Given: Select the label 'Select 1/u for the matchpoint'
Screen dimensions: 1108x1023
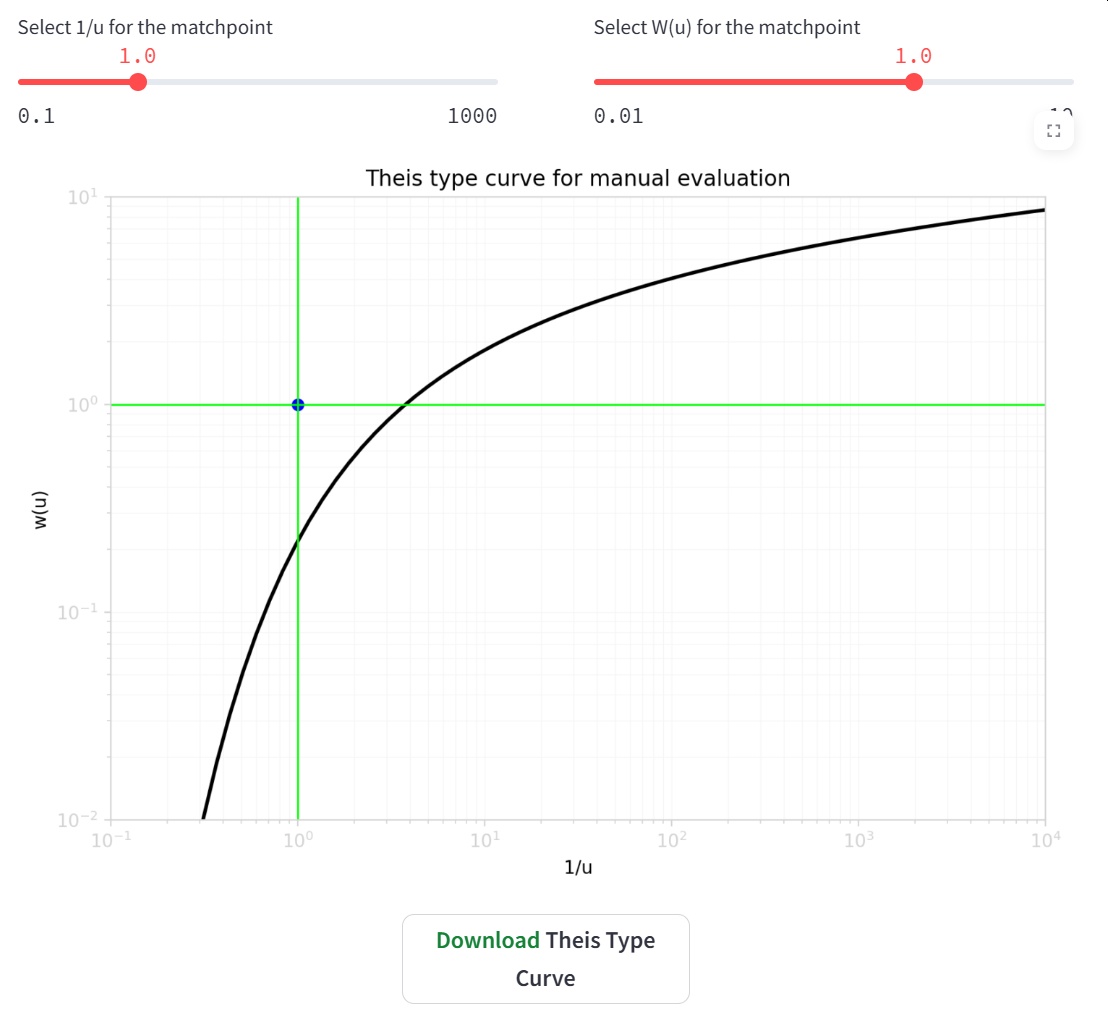Looking at the screenshot, I should [x=144, y=27].
